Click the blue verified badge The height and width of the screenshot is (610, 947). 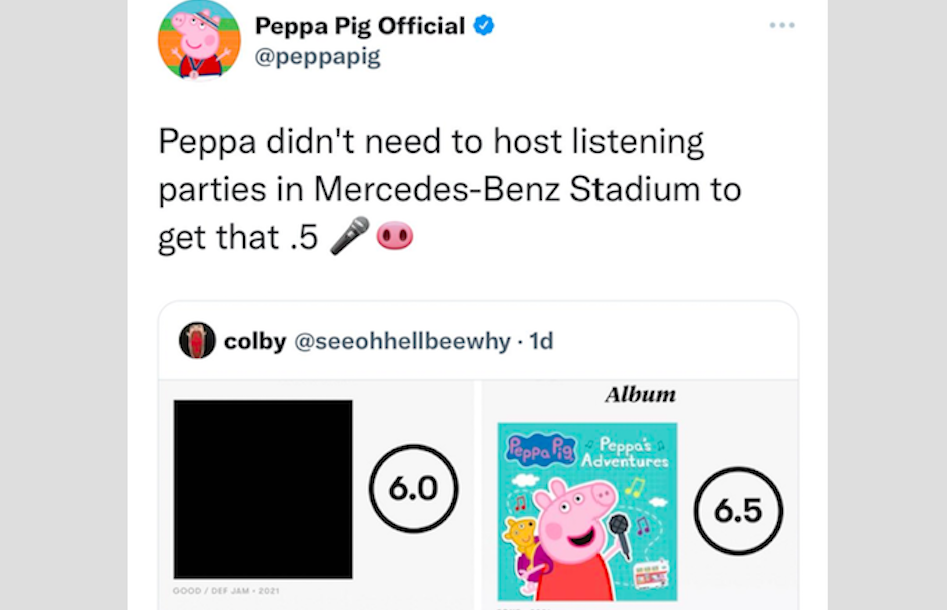pyautogui.click(x=484, y=25)
